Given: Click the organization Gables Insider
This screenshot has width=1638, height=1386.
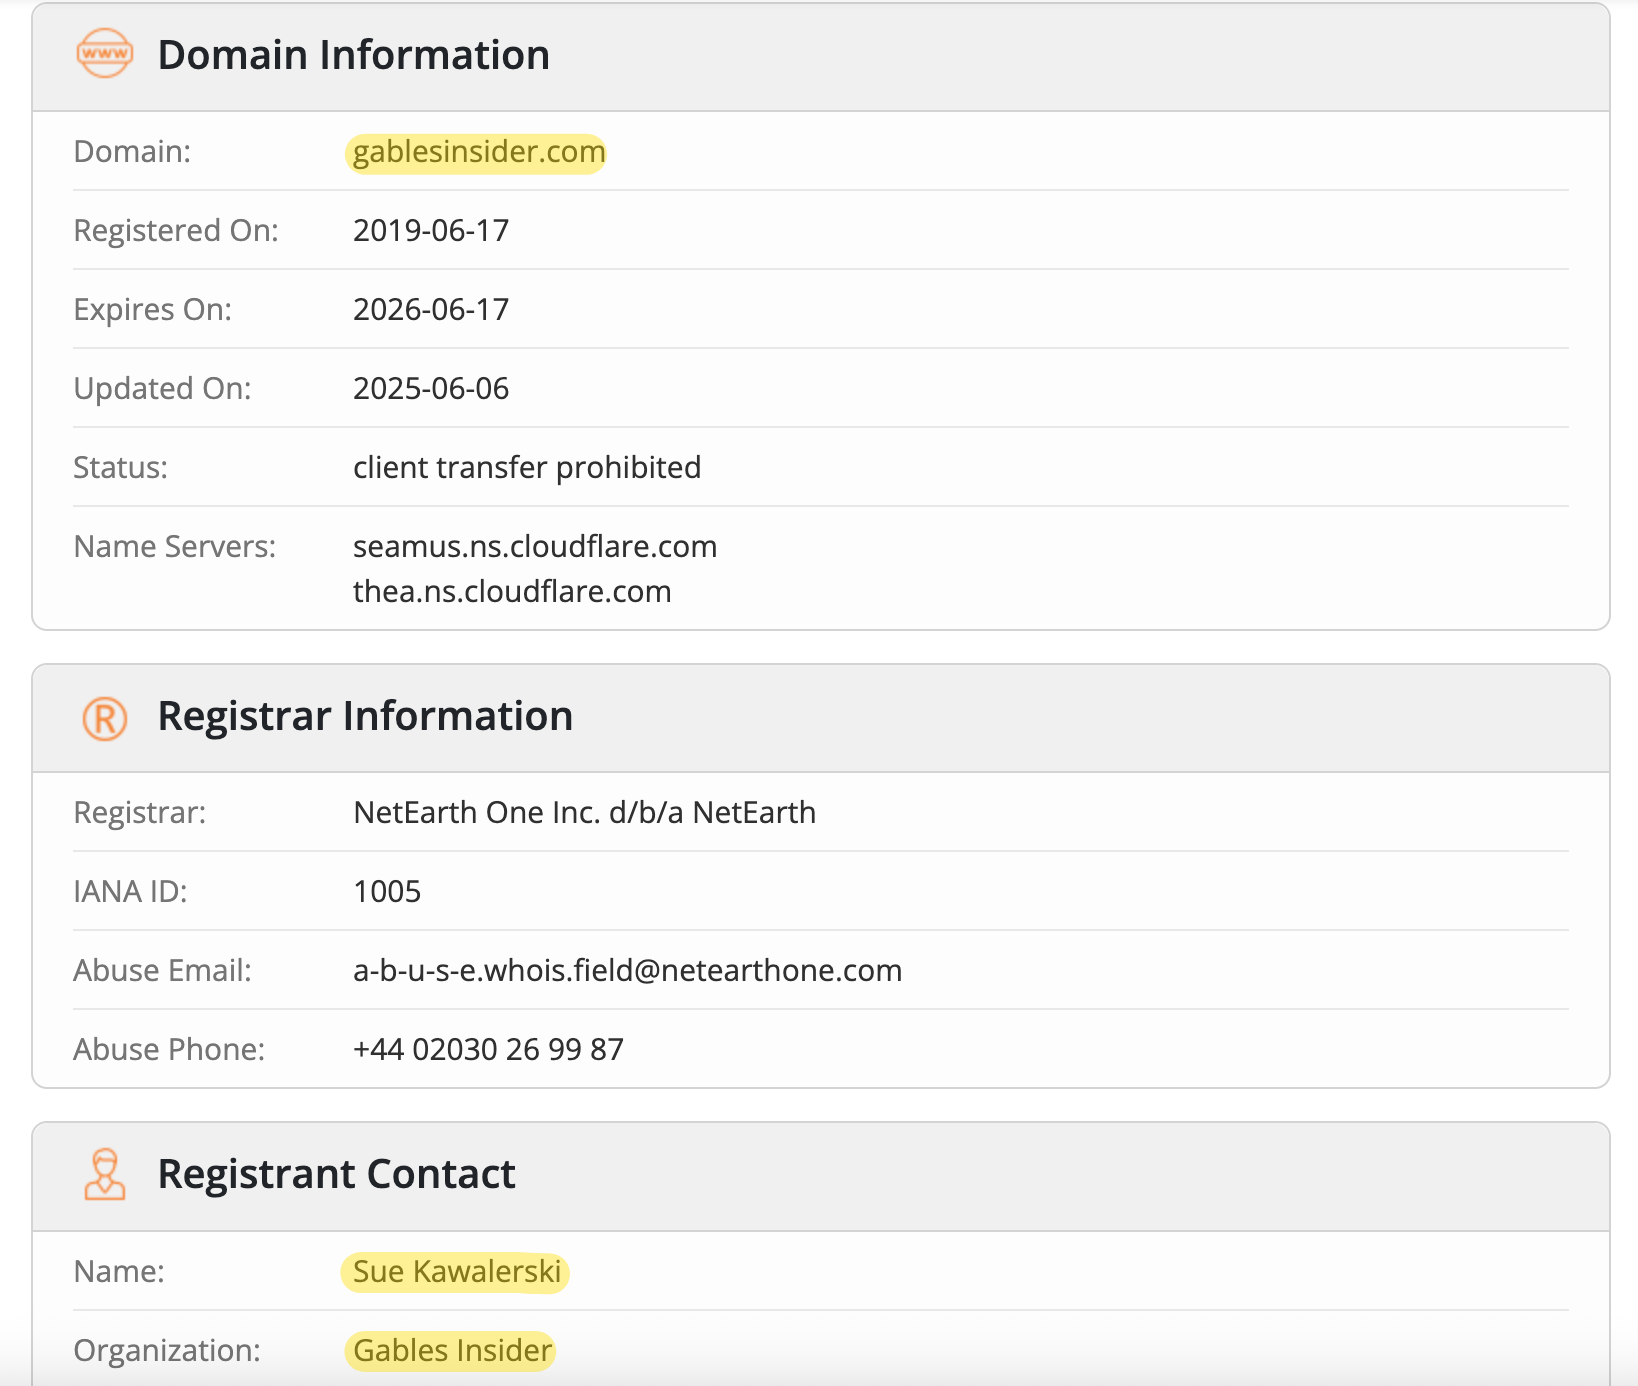Looking at the screenshot, I should point(451,1351).
